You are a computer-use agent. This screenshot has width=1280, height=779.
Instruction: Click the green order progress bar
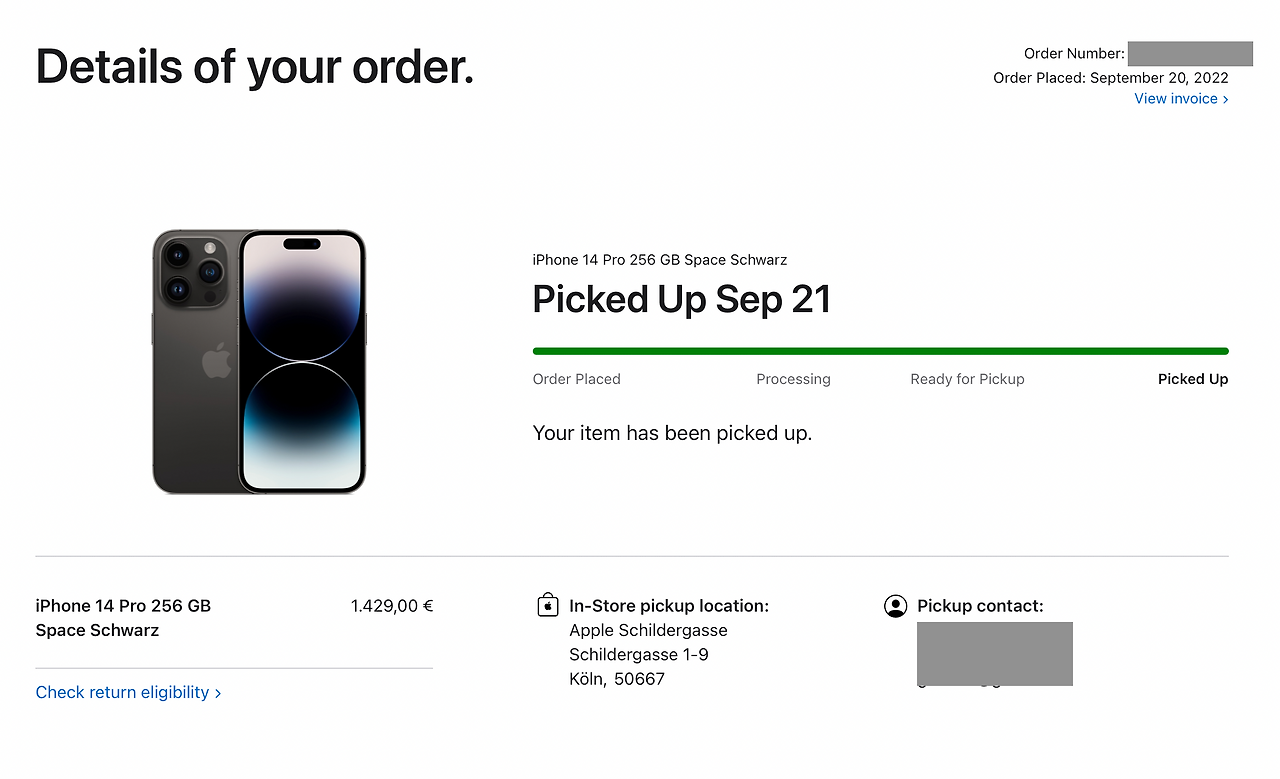(880, 351)
